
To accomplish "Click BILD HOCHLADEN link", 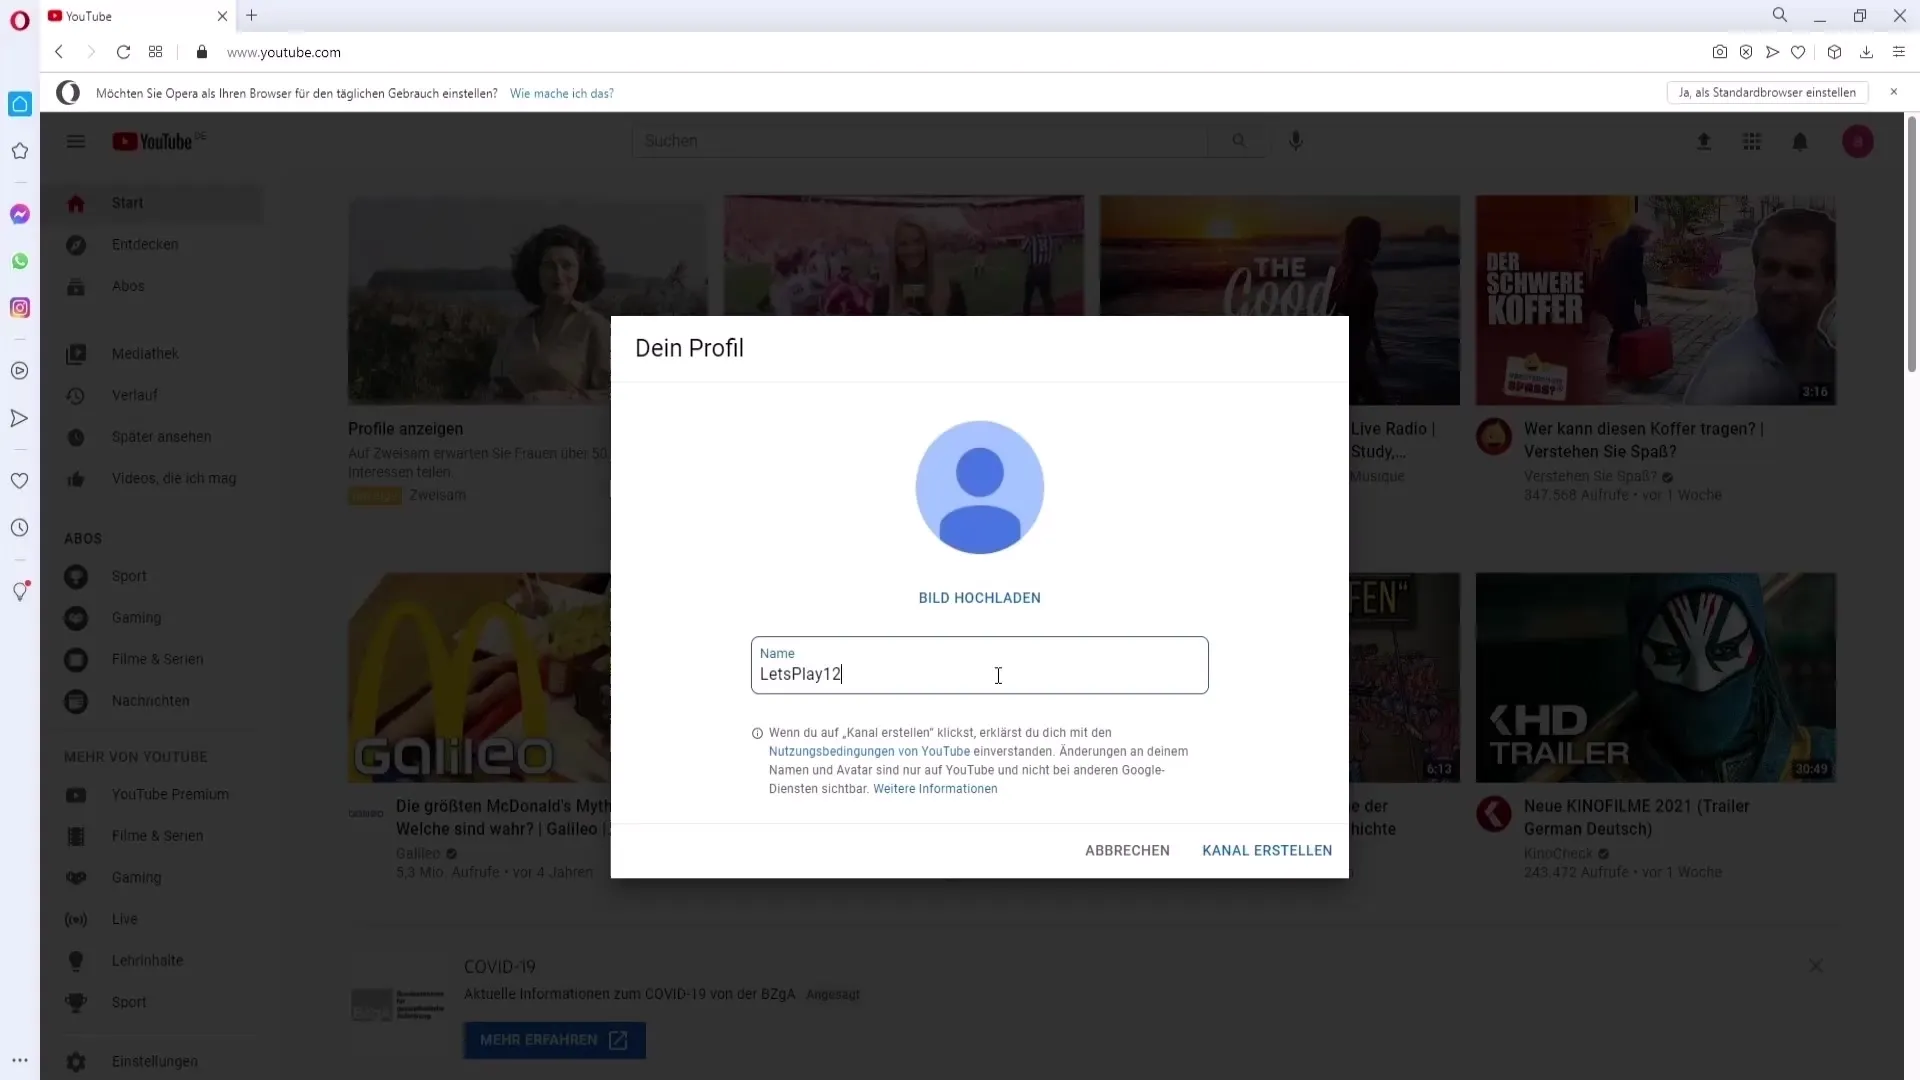I will 980,598.
